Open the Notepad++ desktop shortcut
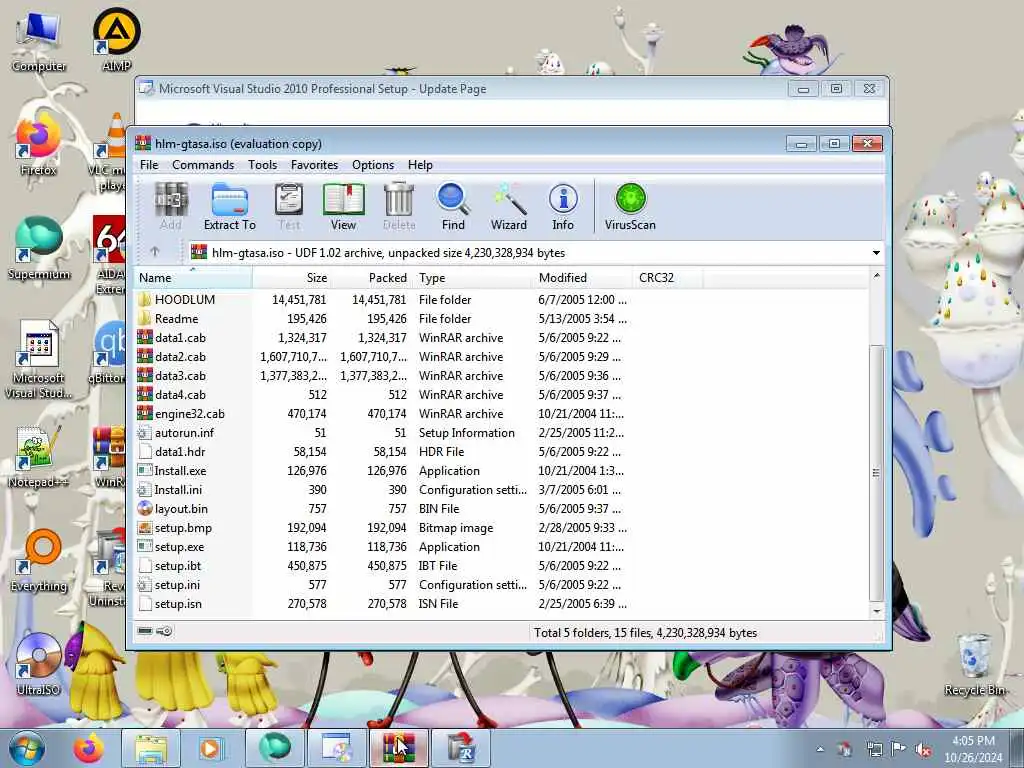The image size is (1024, 768). tap(38, 457)
